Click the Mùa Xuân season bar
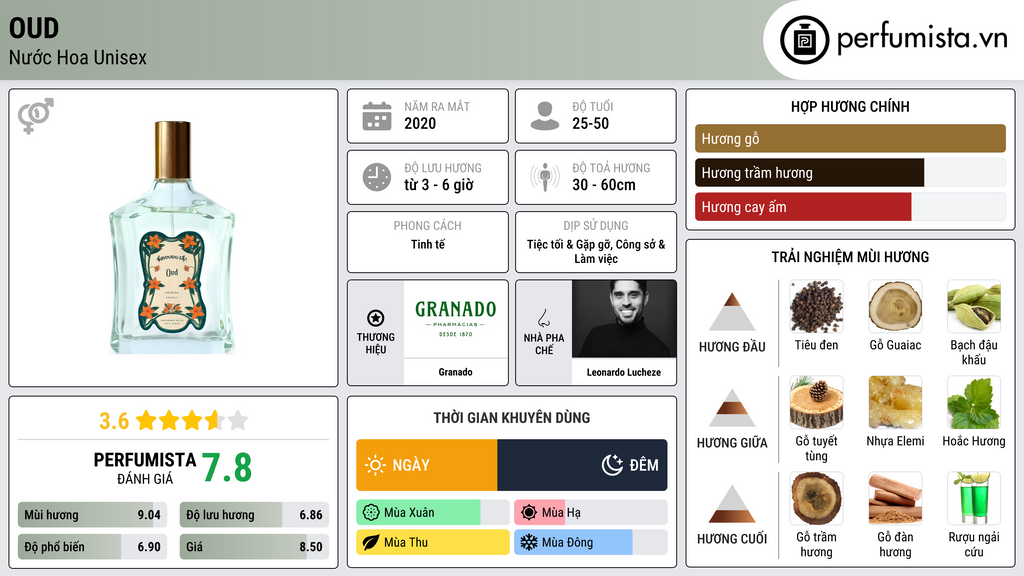The image size is (1024, 576). [432, 513]
